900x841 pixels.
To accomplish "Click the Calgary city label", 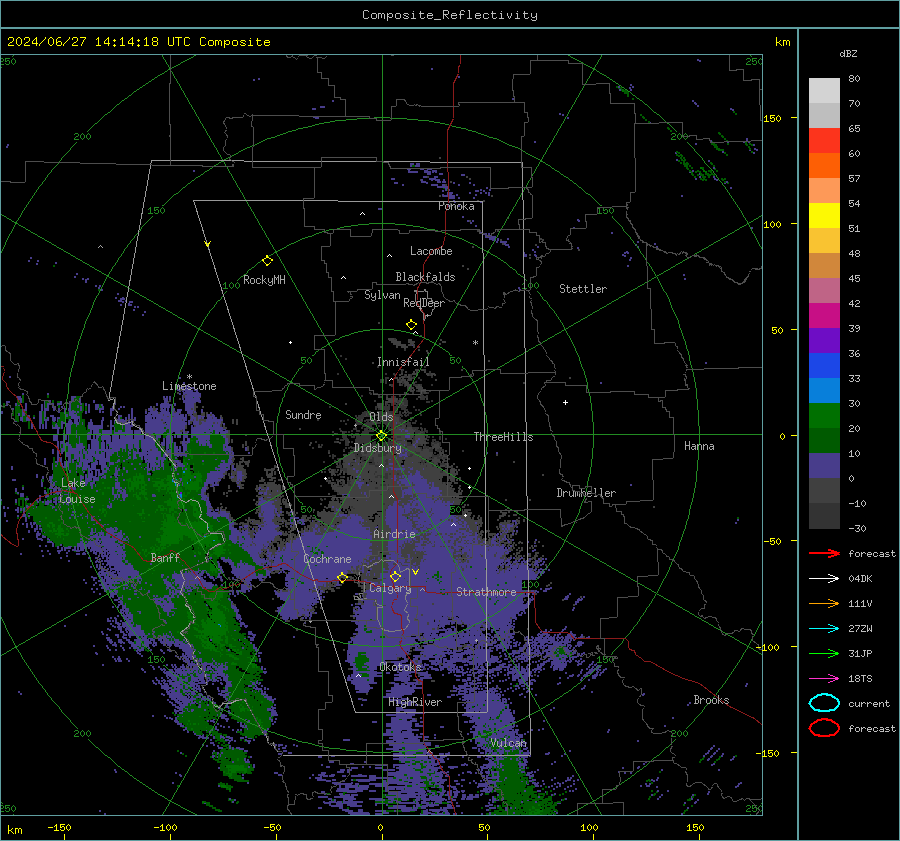I will (390, 588).
